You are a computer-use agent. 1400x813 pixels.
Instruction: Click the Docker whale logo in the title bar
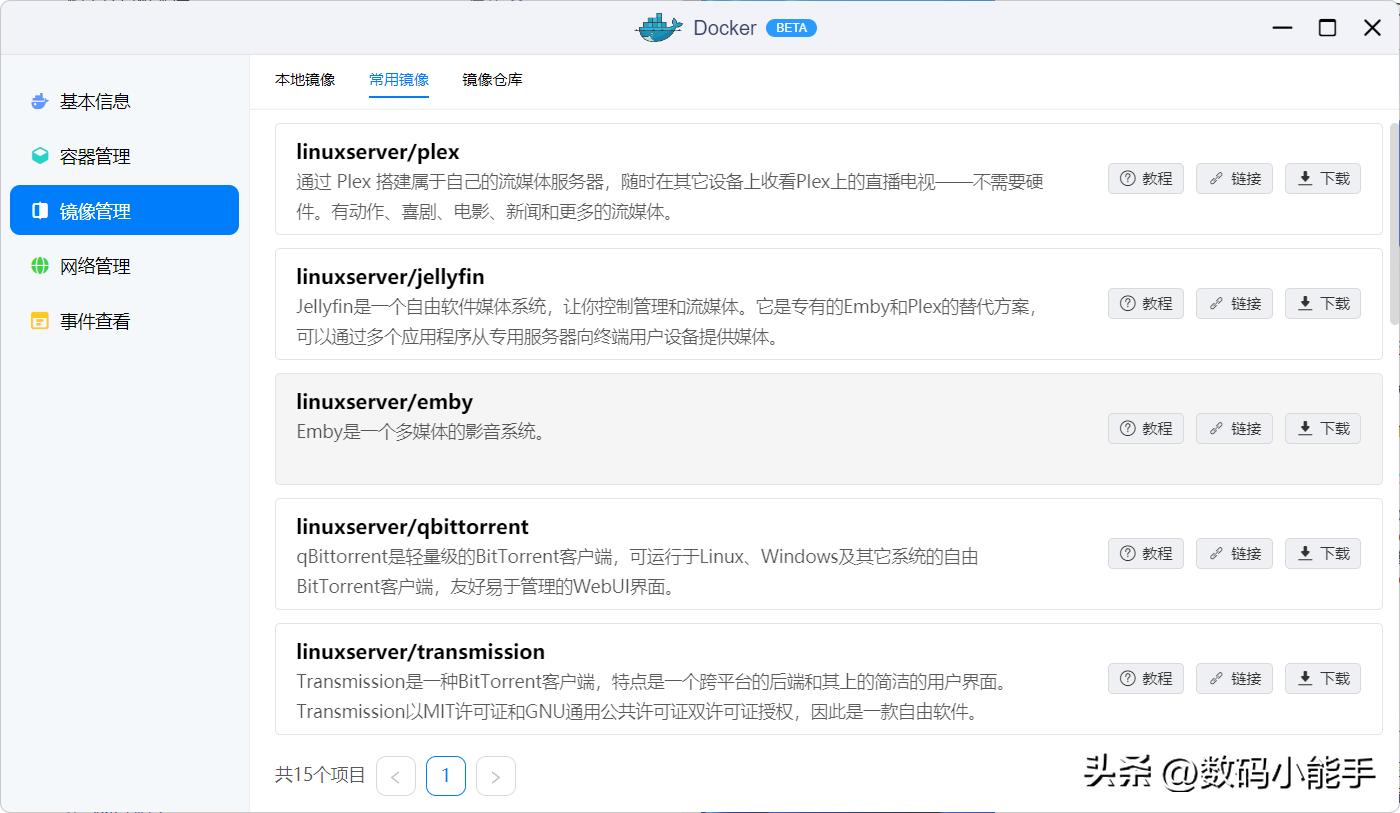tap(657, 27)
